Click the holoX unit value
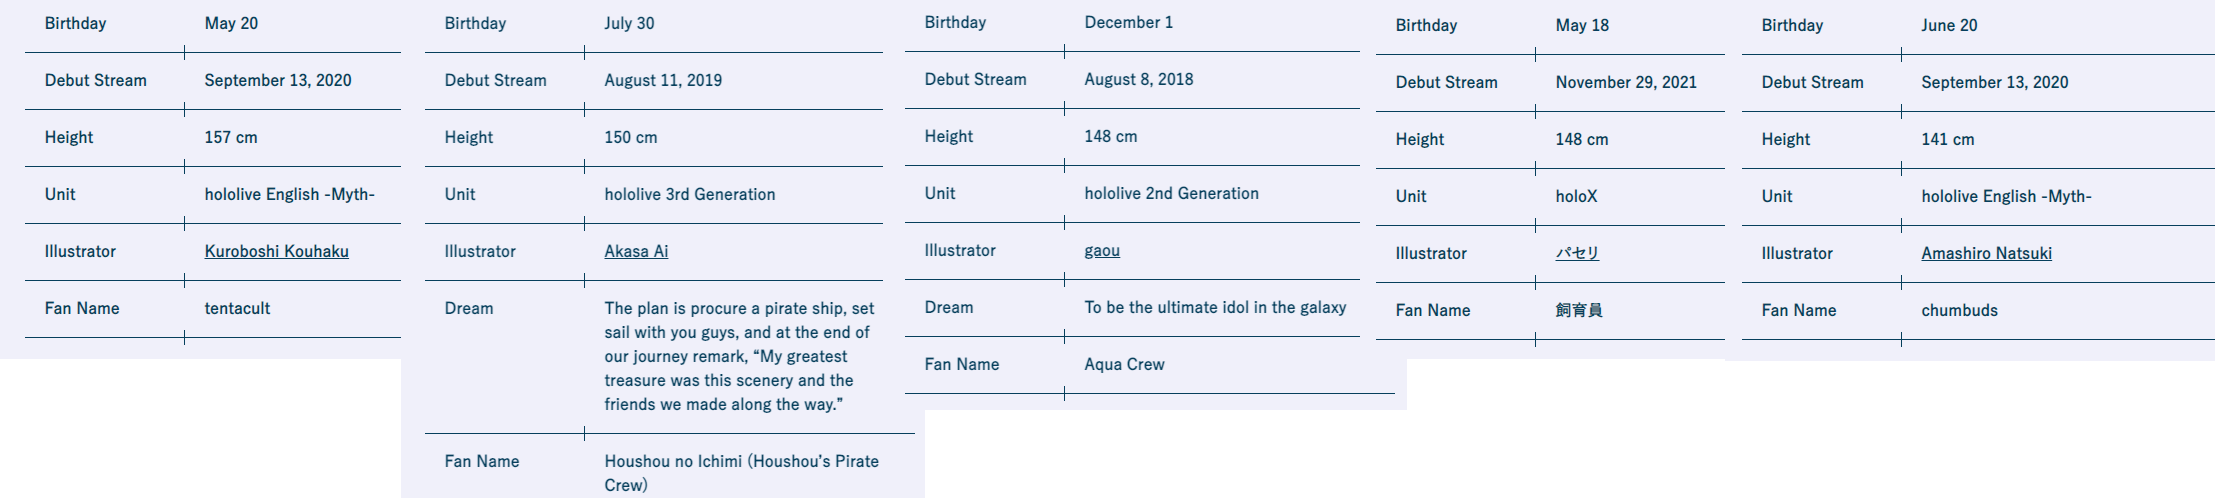 click(1576, 196)
